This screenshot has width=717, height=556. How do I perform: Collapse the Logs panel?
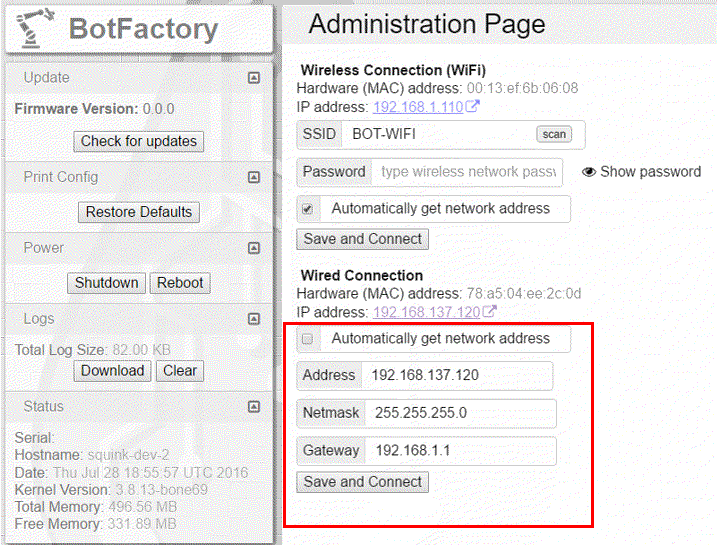254,319
